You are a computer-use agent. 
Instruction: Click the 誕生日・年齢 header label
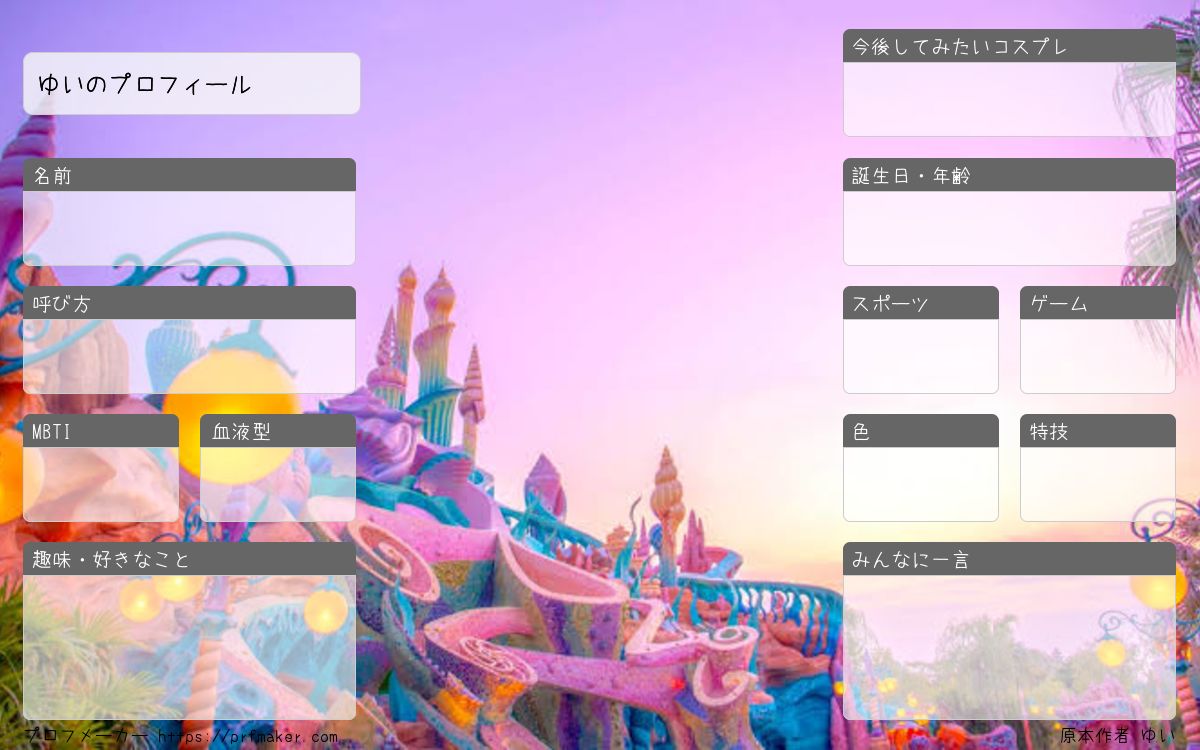(x=1009, y=175)
